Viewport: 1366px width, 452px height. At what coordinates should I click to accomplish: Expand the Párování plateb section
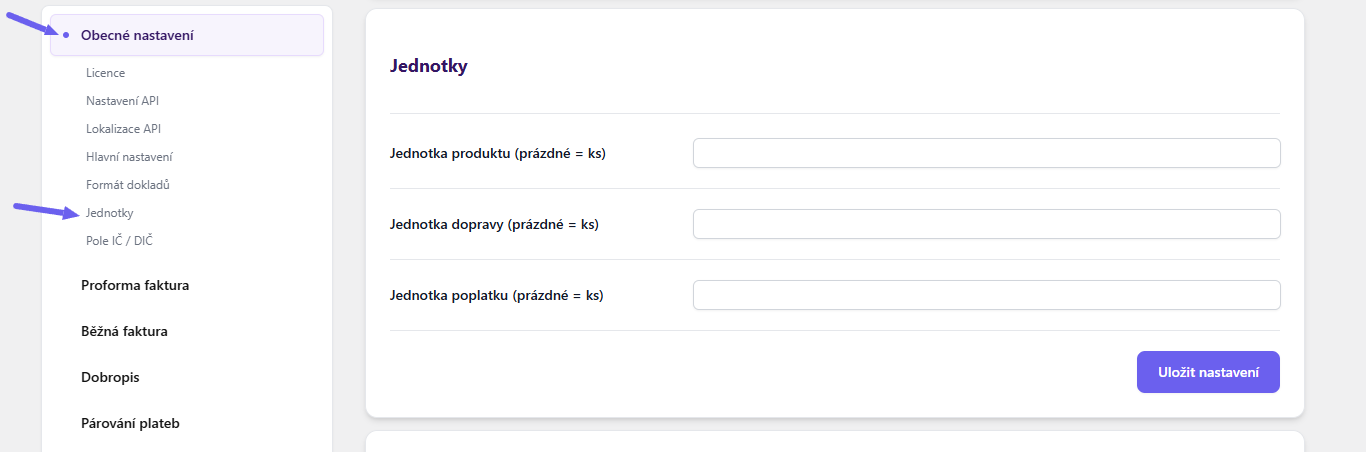pos(130,423)
